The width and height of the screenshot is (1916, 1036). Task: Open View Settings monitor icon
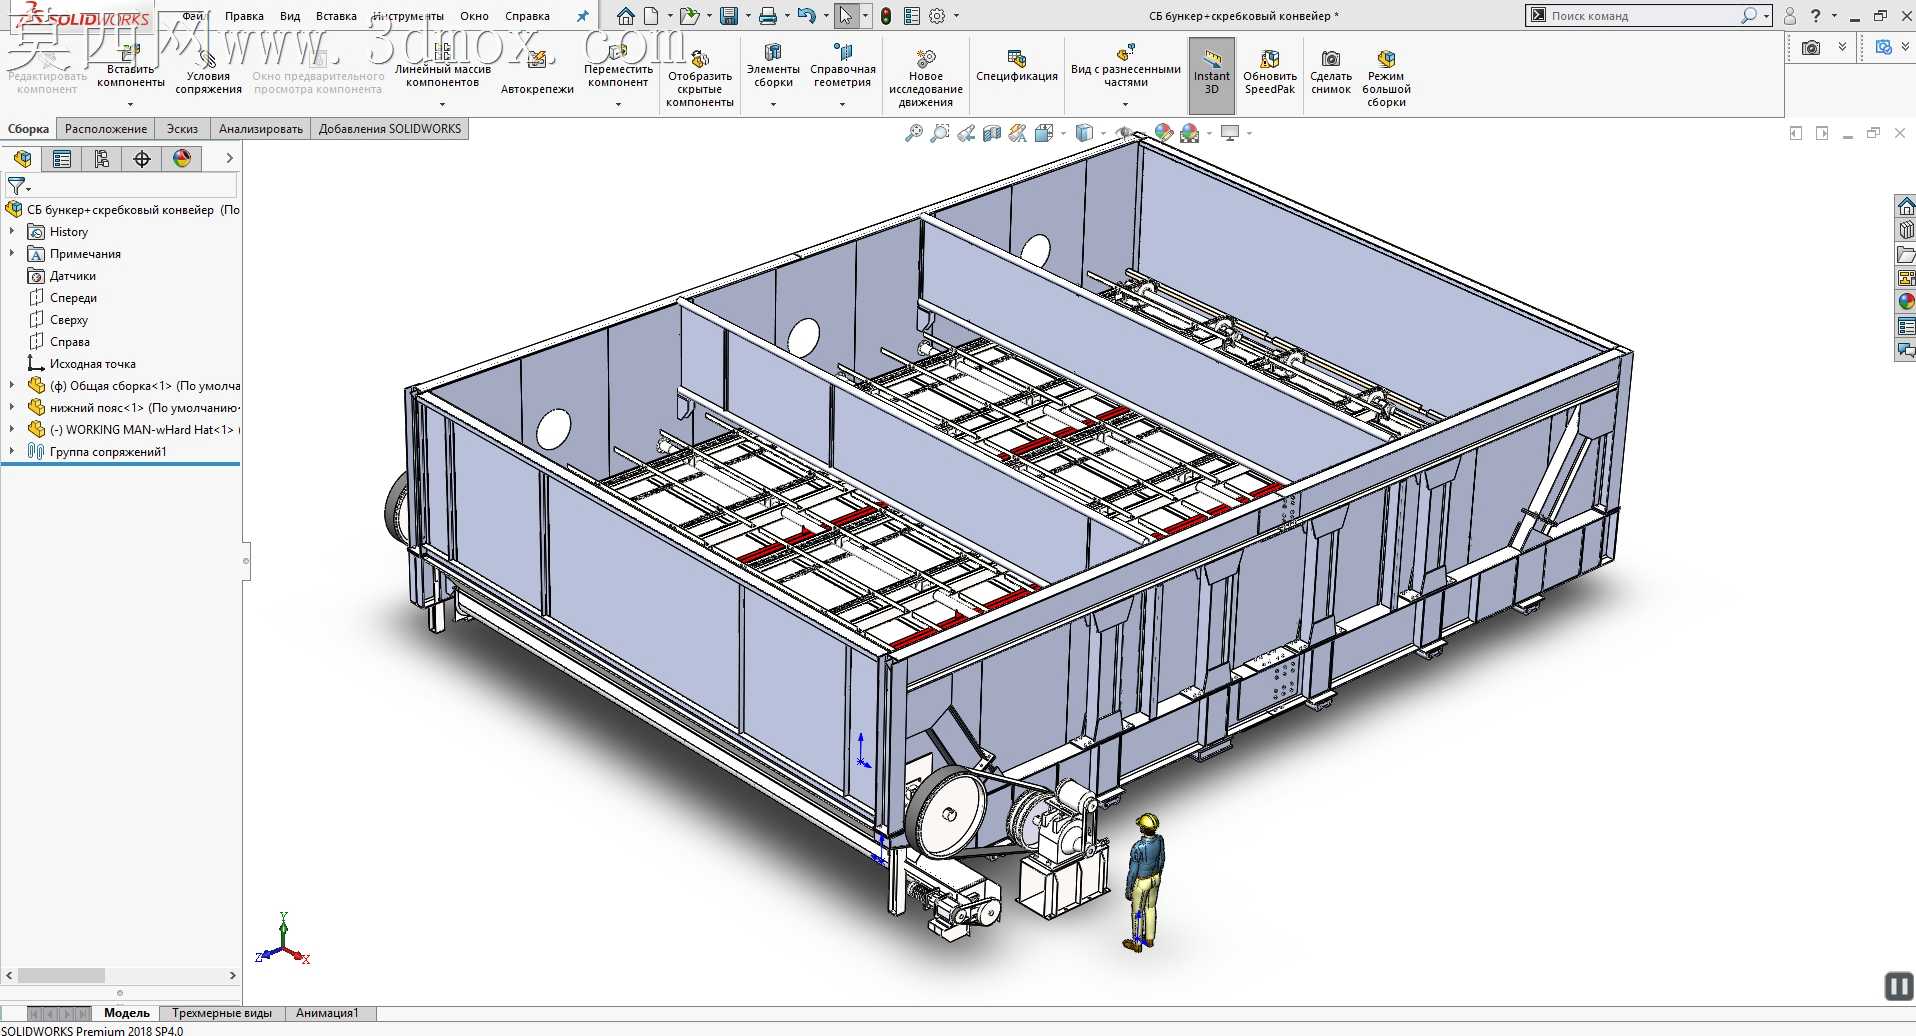pos(1230,133)
